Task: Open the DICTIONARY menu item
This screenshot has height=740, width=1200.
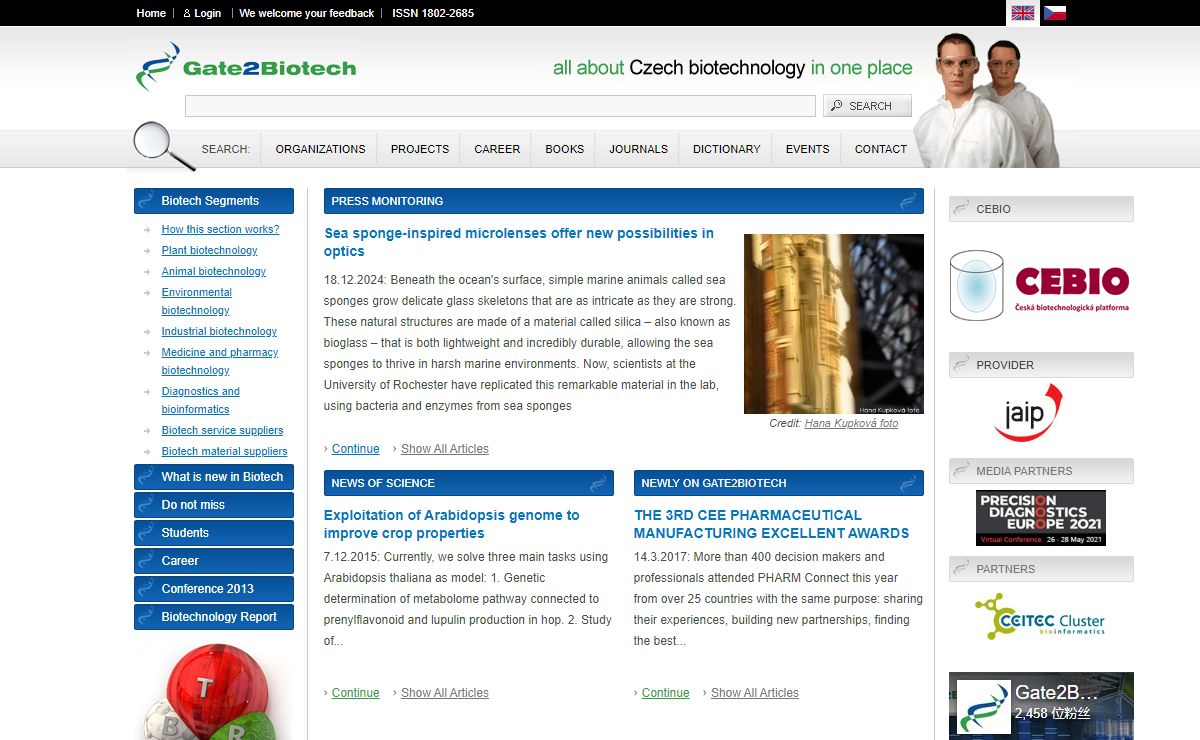Action: tap(727, 149)
